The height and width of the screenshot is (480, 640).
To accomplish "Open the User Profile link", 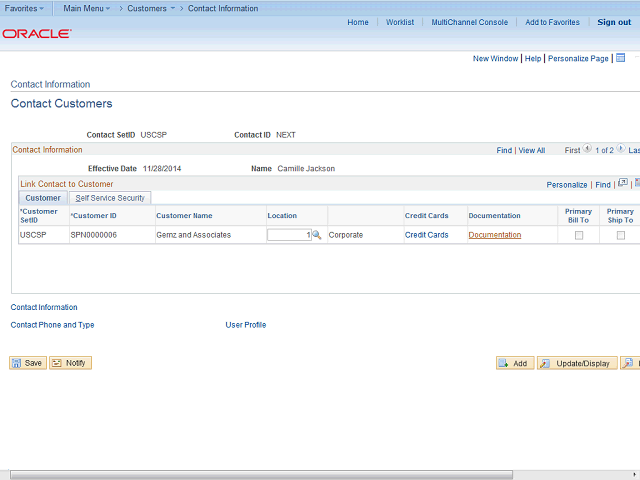I will (x=246, y=325).
